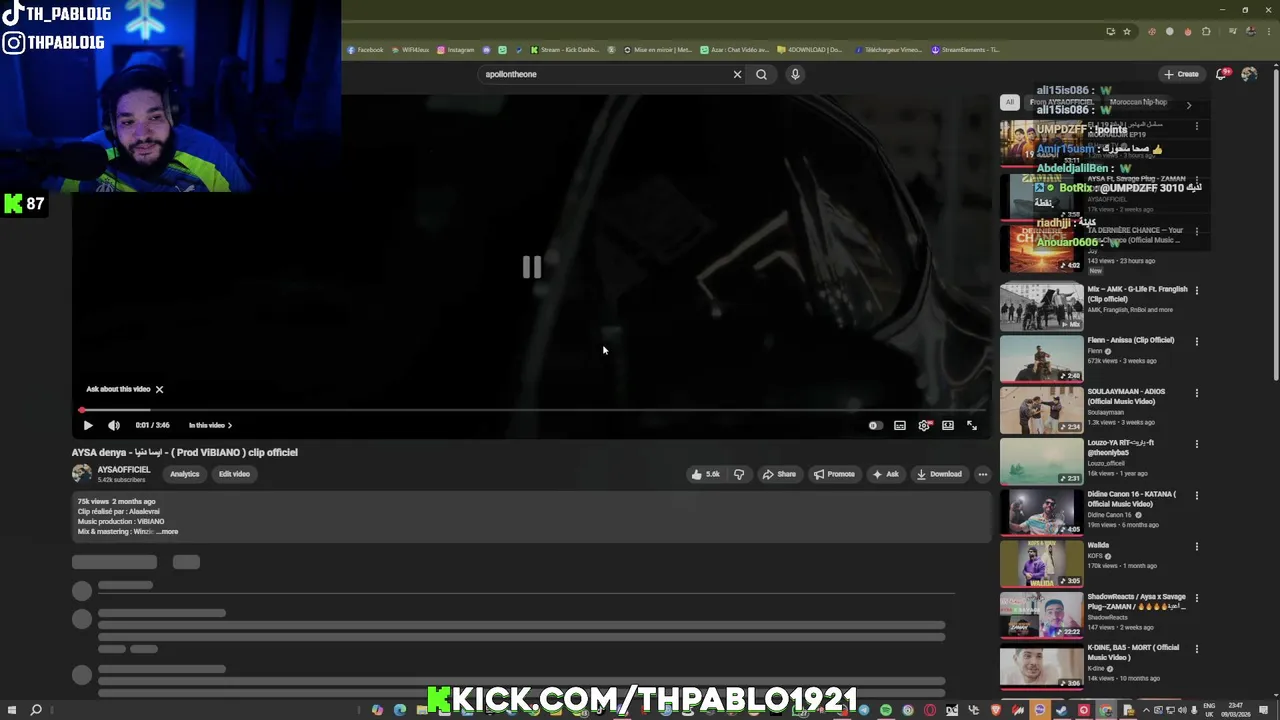The image size is (1280, 720).
Task: Open the Instagram bookmark
Action: [x=456, y=50]
